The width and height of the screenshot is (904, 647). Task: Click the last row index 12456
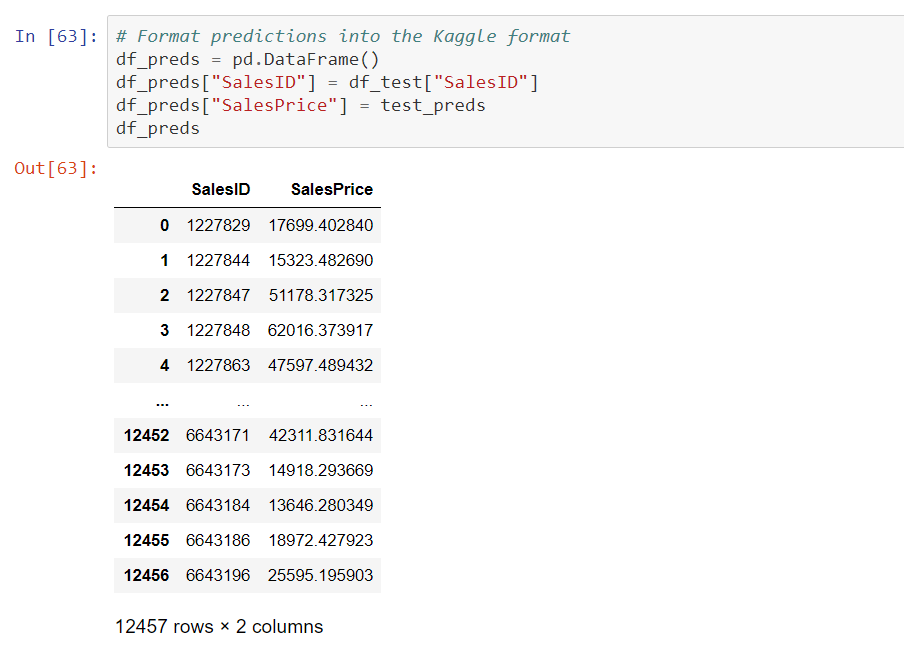click(146, 575)
